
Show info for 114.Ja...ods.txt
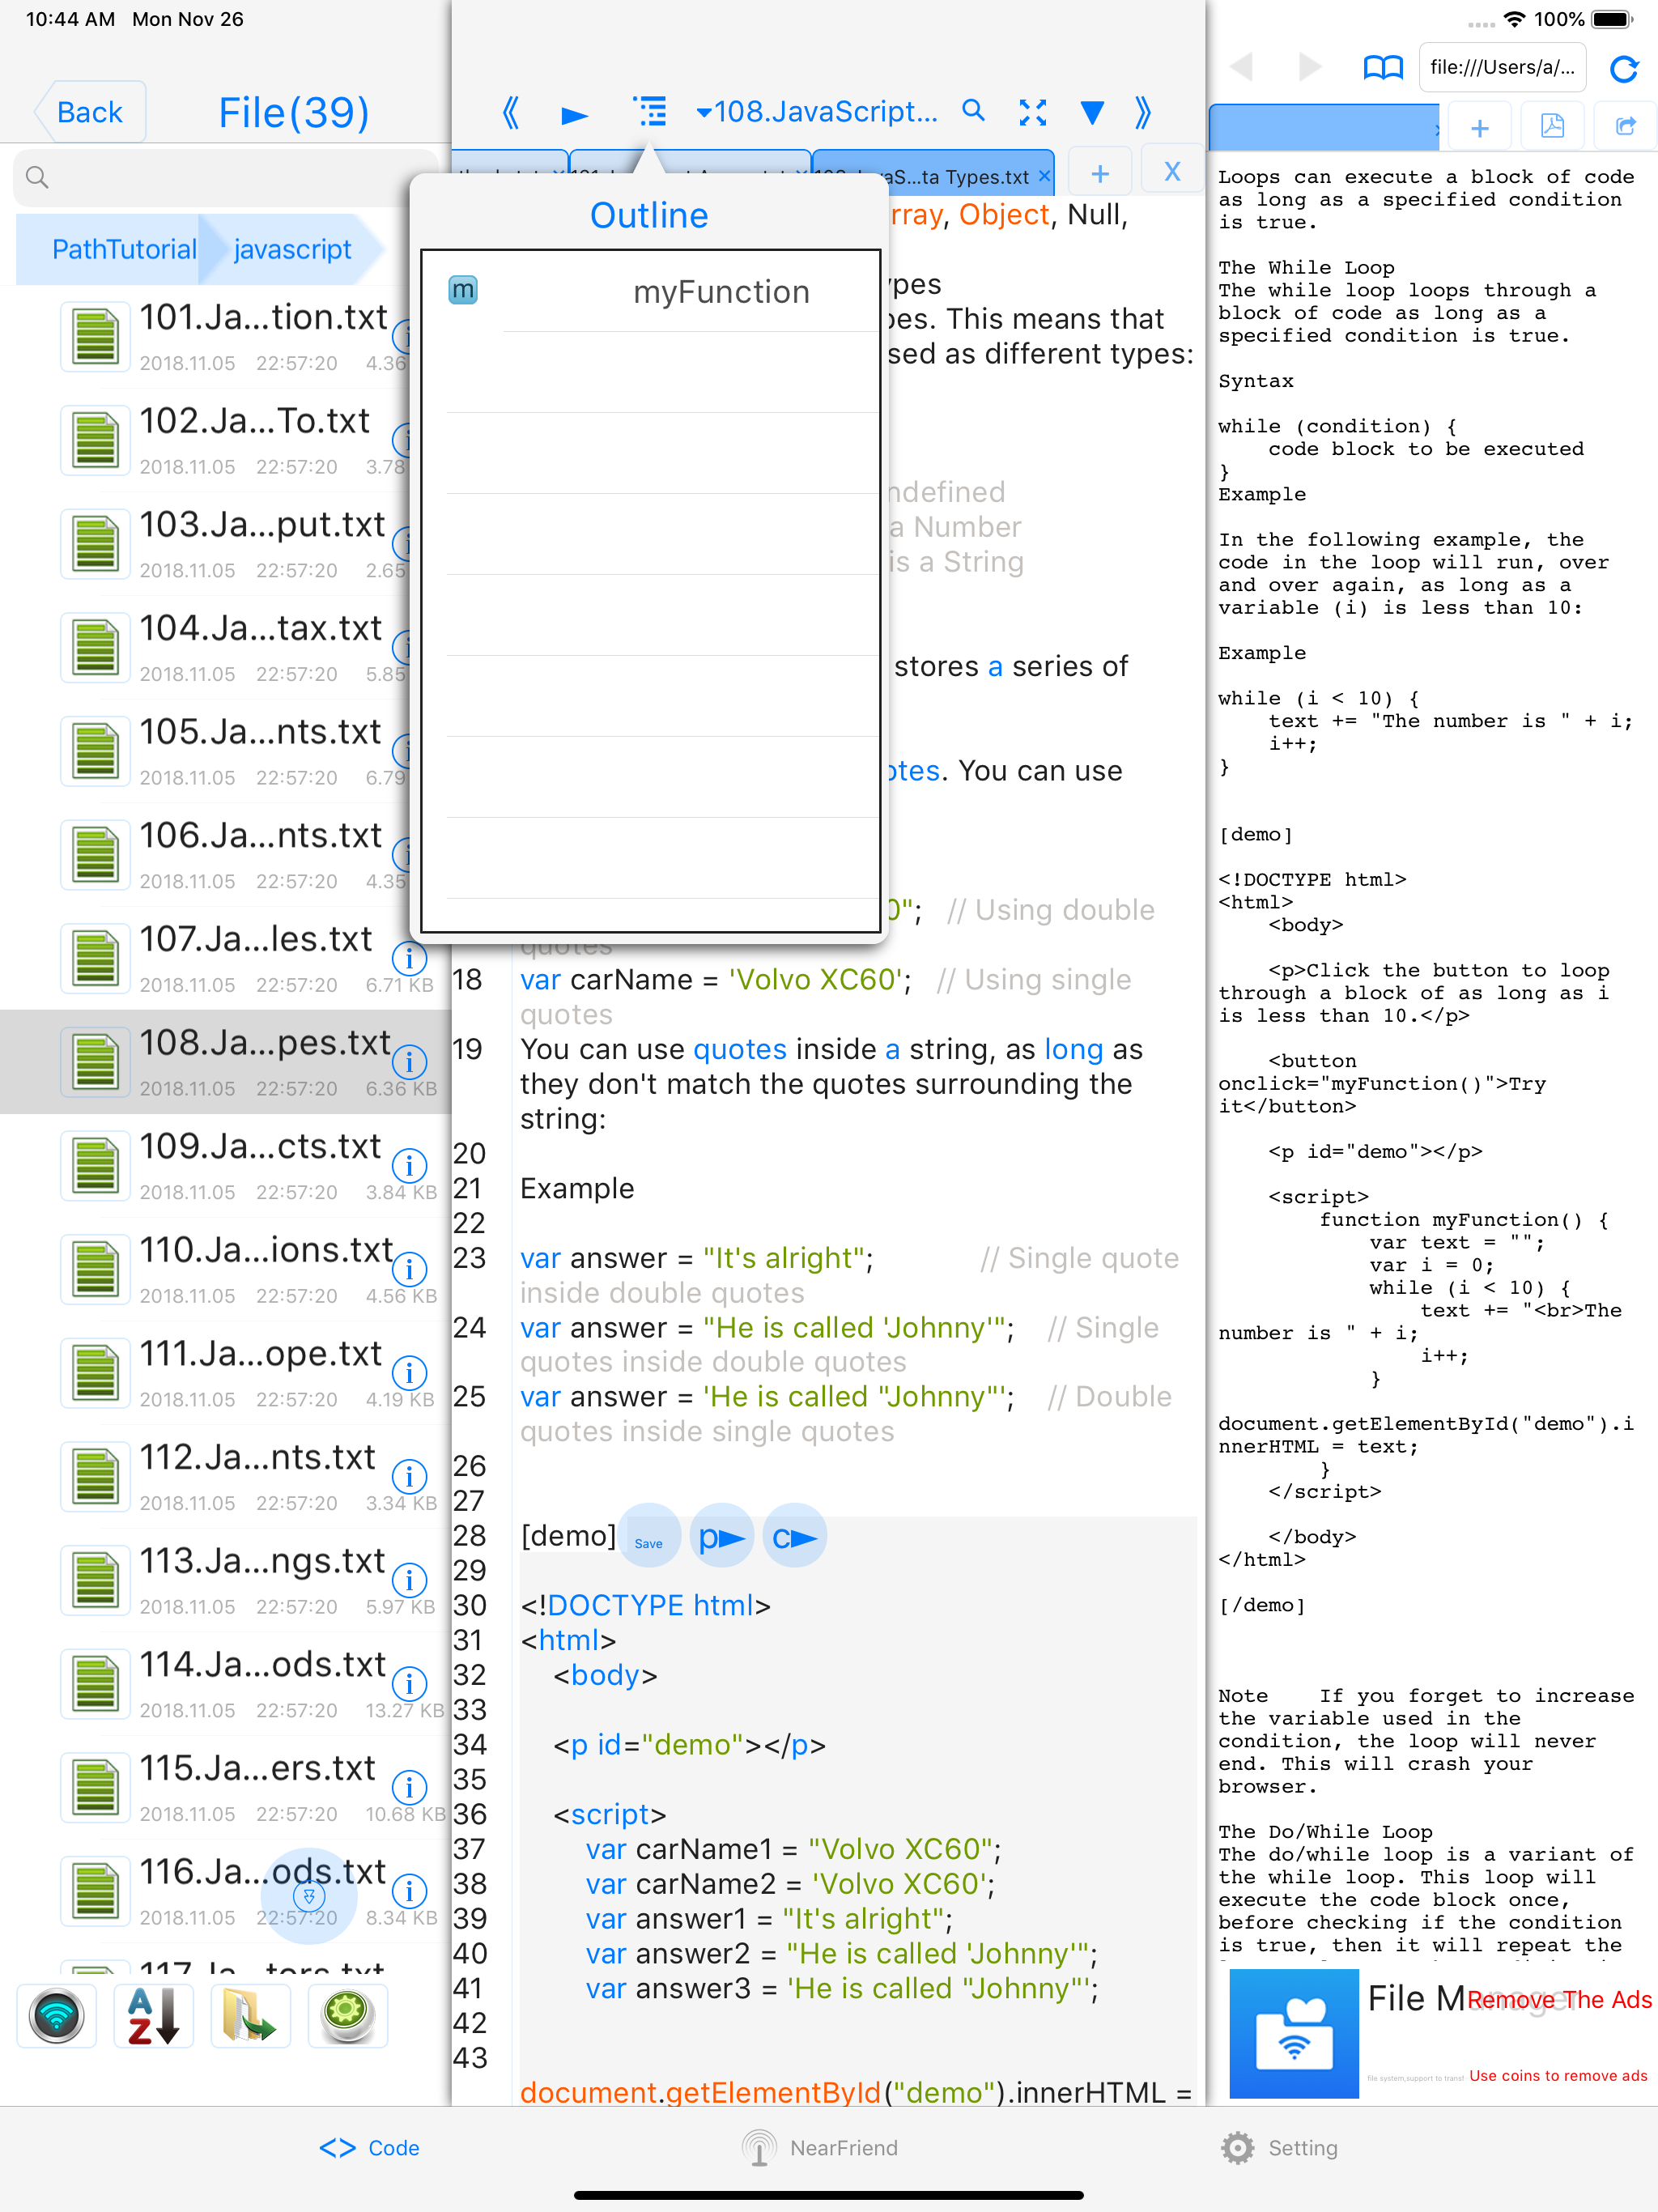click(409, 1683)
